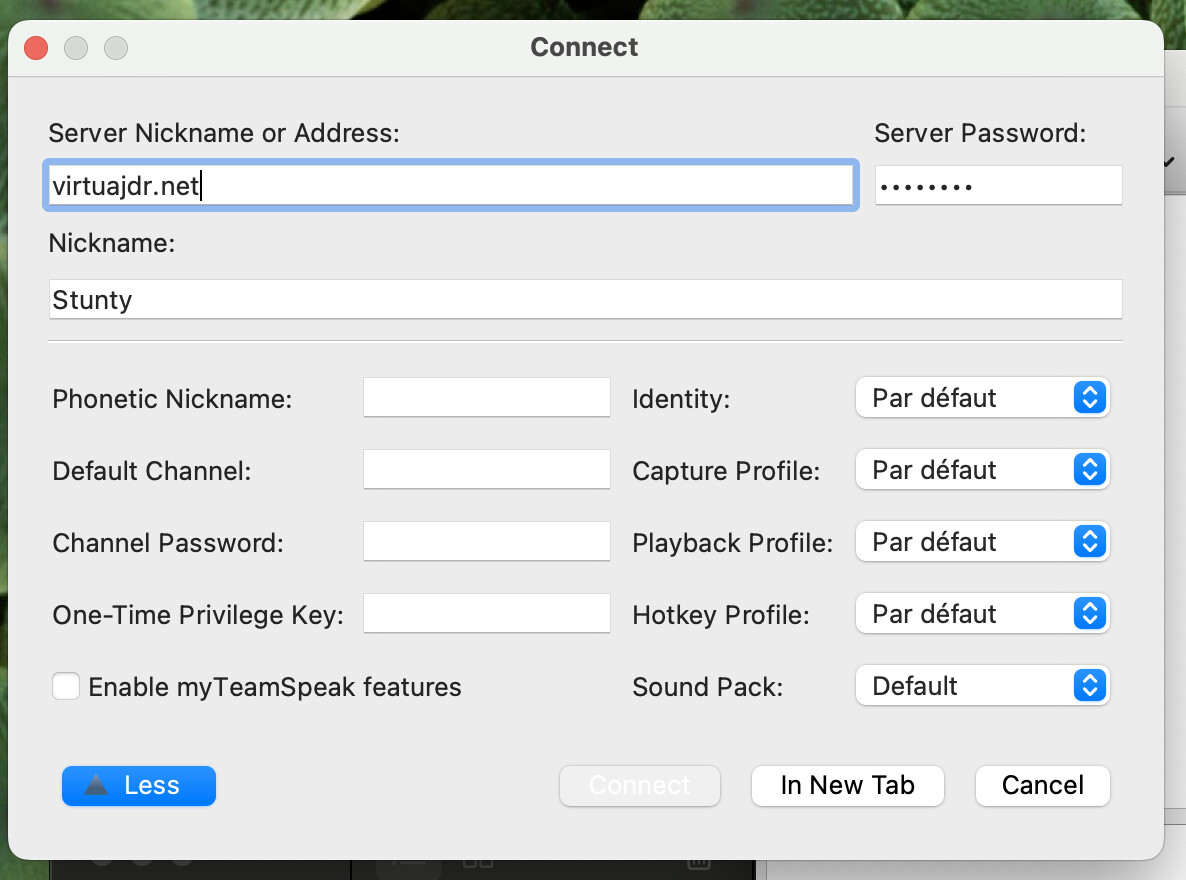Click the One-Time Privilege Key field
The image size is (1186, 880).
point(486,614)
